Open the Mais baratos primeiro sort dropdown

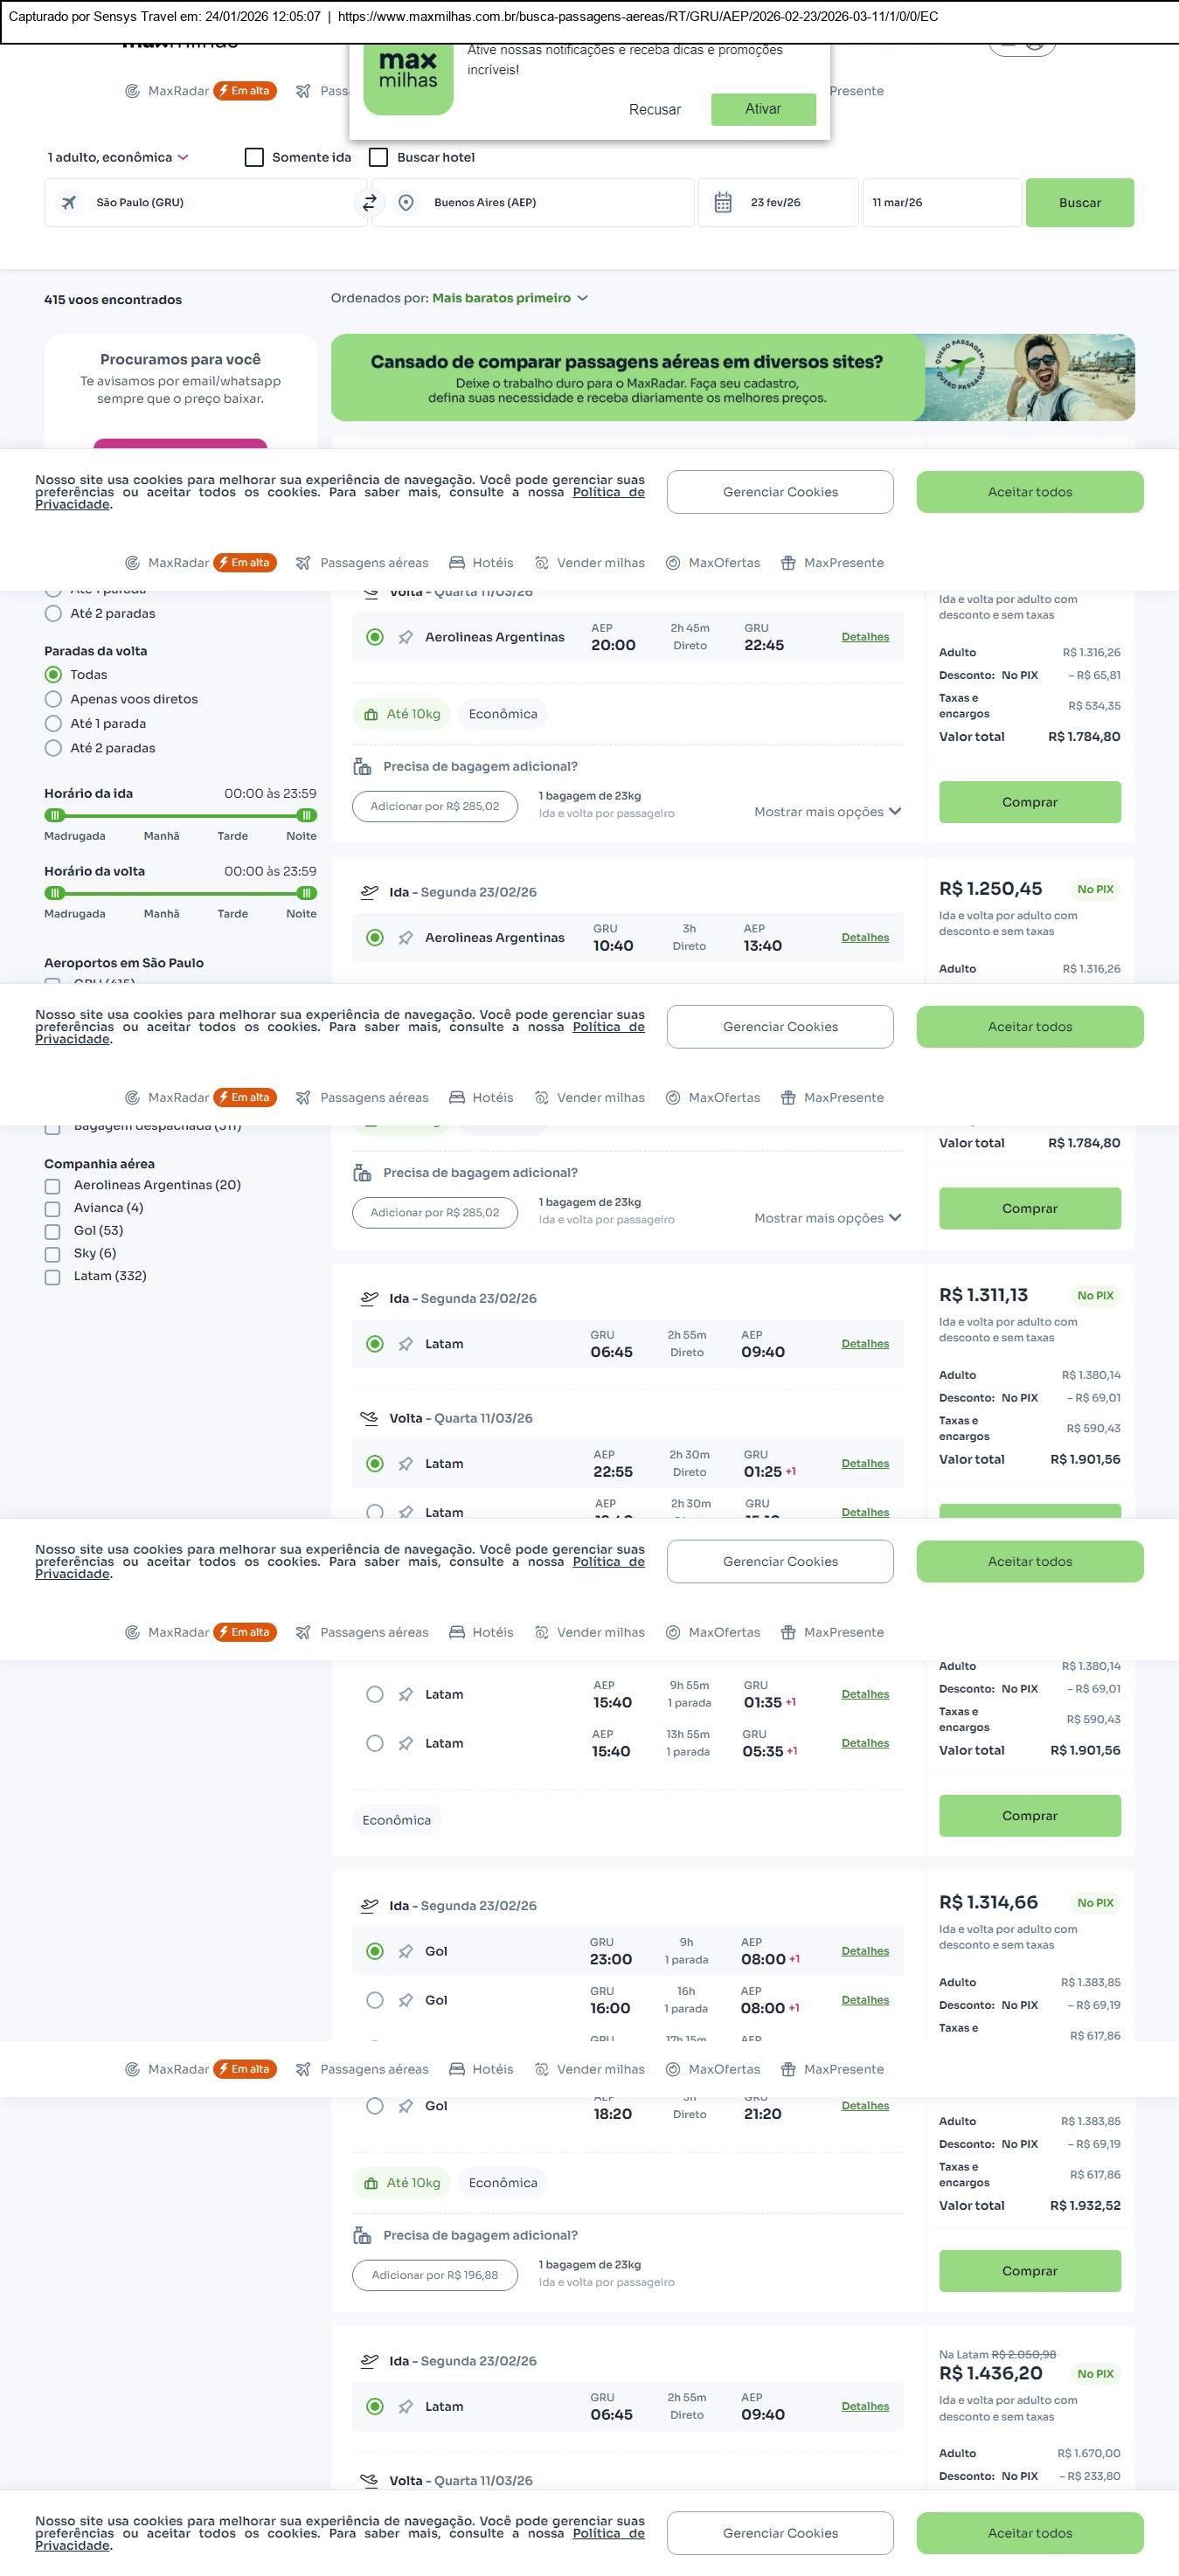click(510, 299)
